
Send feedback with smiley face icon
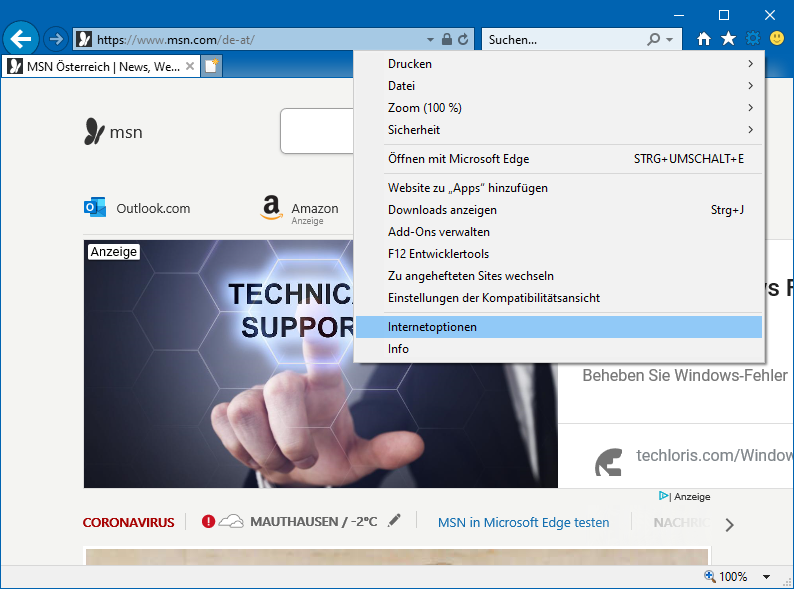click(x=777, y=38)
